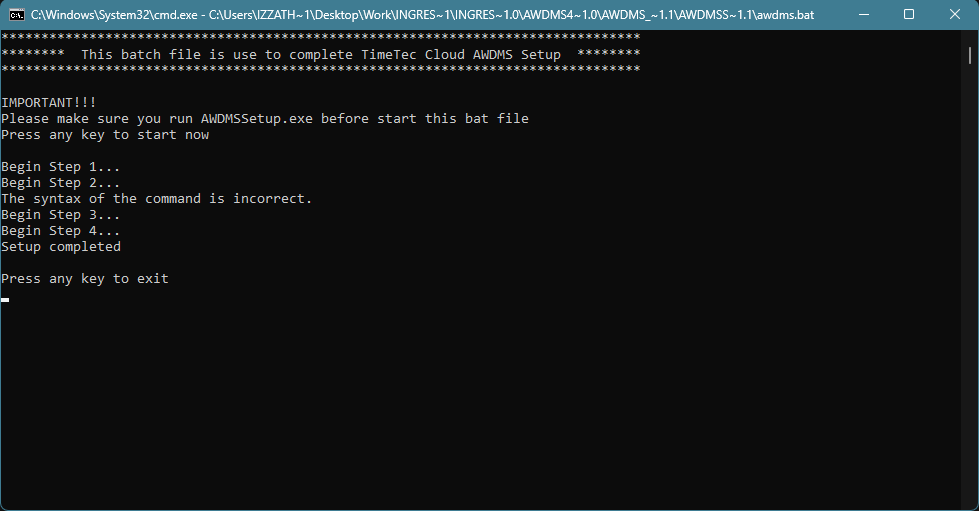Maximize the command prompt window
Viewport: 979px width, 511px height.
(x=909, y=14)
